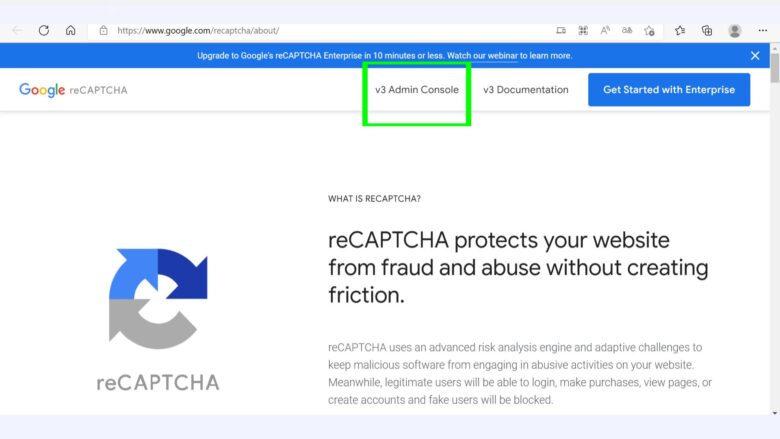Image resolution: width=780 pixels, height=439 pixels.
Task: Click the Google reCAPTCHA logo
Action: point(73,90)
